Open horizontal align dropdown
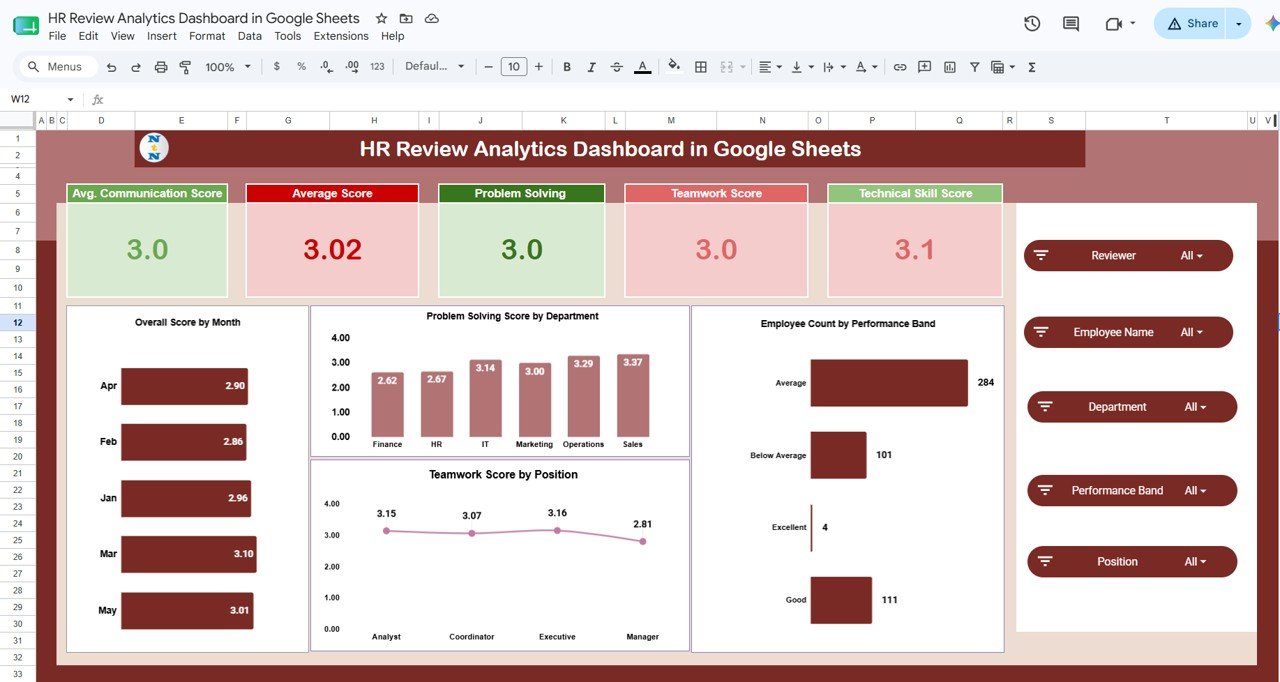Image resolution: width=1280 pixels, height=682 pixels. pos(770,67)
